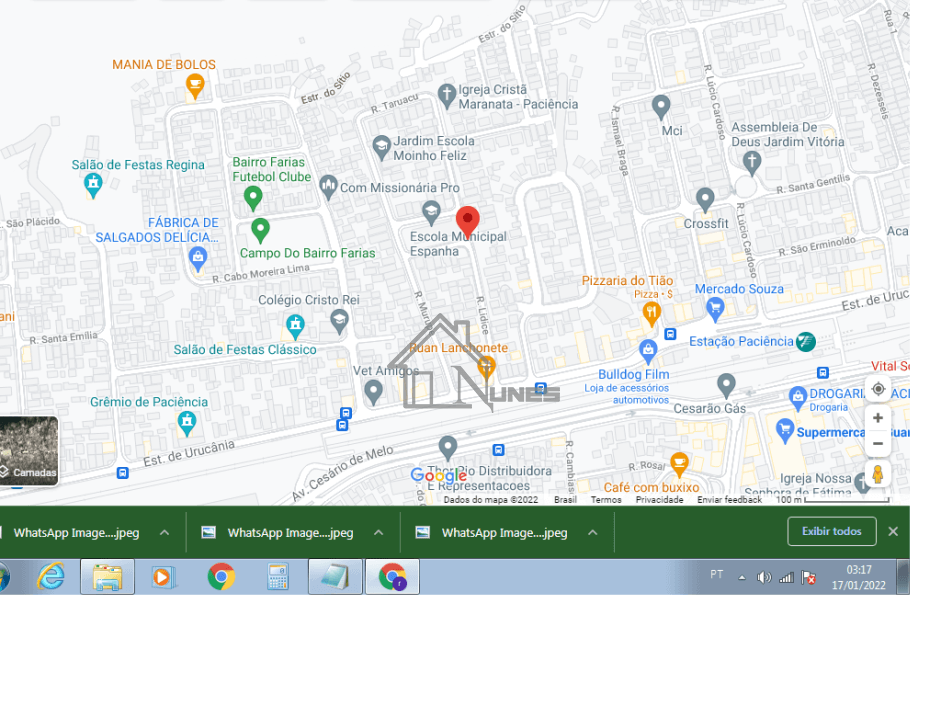This screenshot has height=706, width=941.
Task: Select the Grêmio de Paciência pin
Action: [187, 424]
